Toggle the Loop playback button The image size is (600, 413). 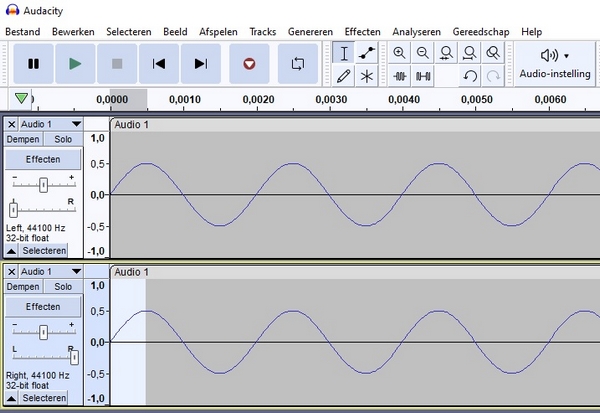(x=298, y=64)
